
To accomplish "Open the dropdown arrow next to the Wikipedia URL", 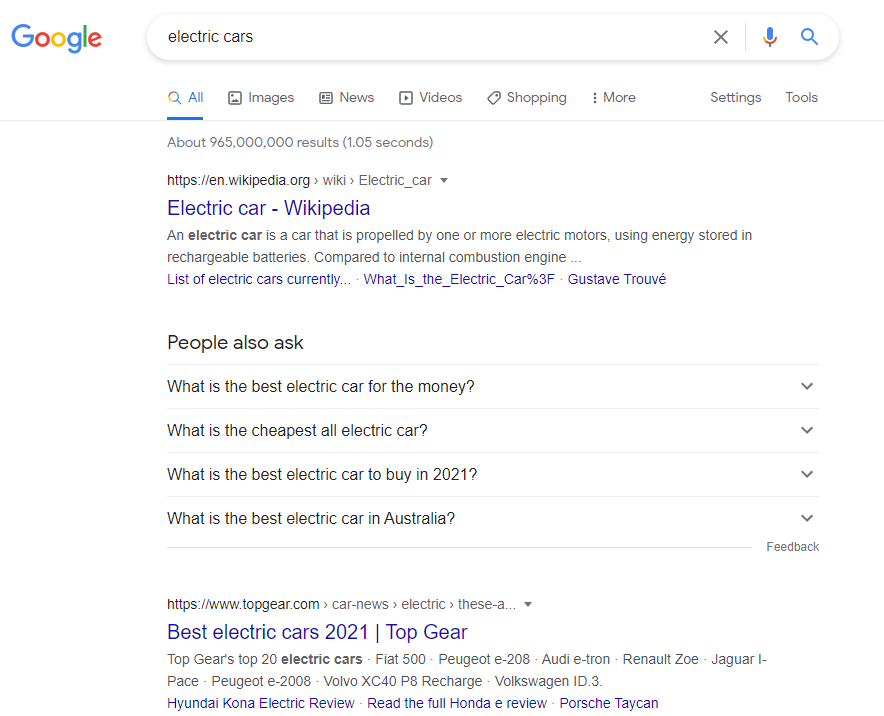I will coord(443,181).
